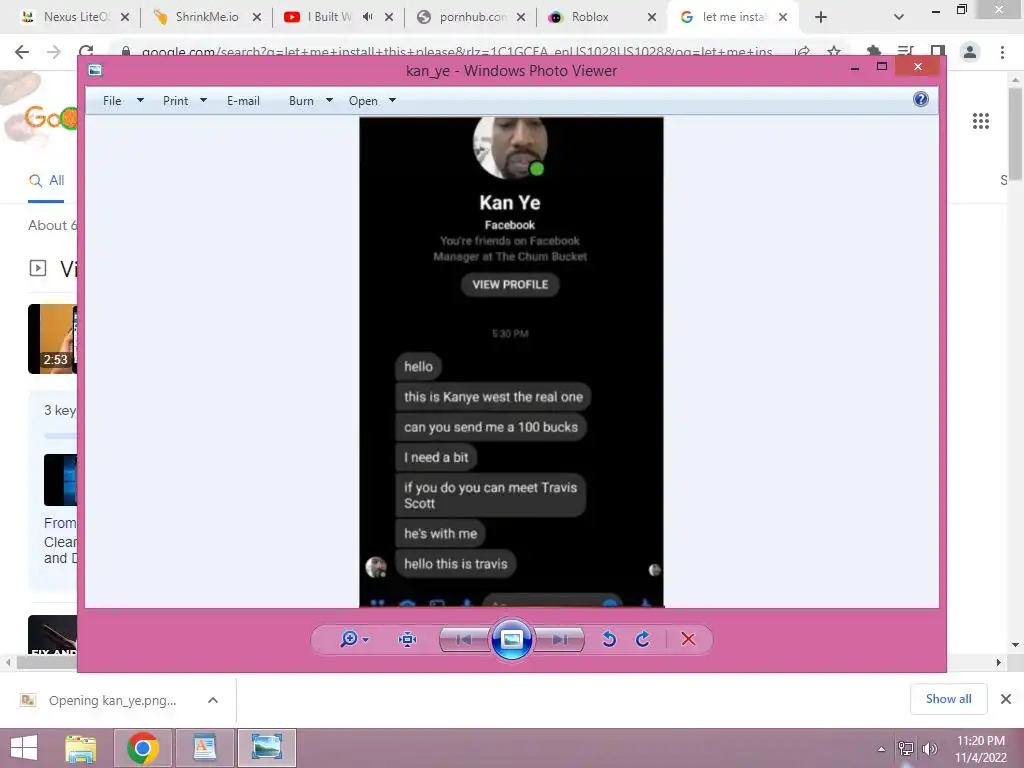
Task: Open a new Chrome tab
Action: coord(821,18)
